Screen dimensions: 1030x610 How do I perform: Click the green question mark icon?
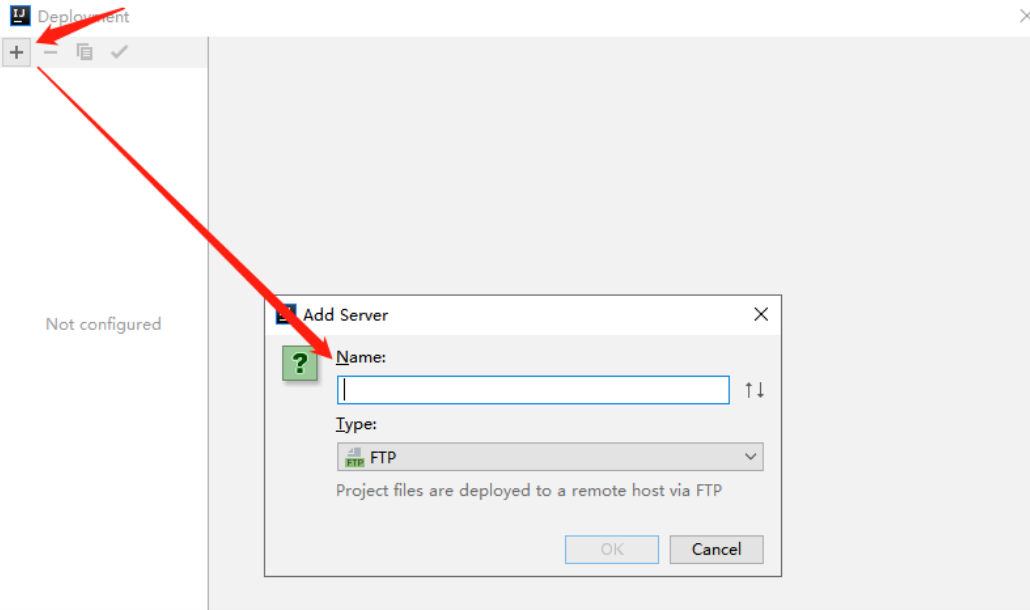[299, 363]
